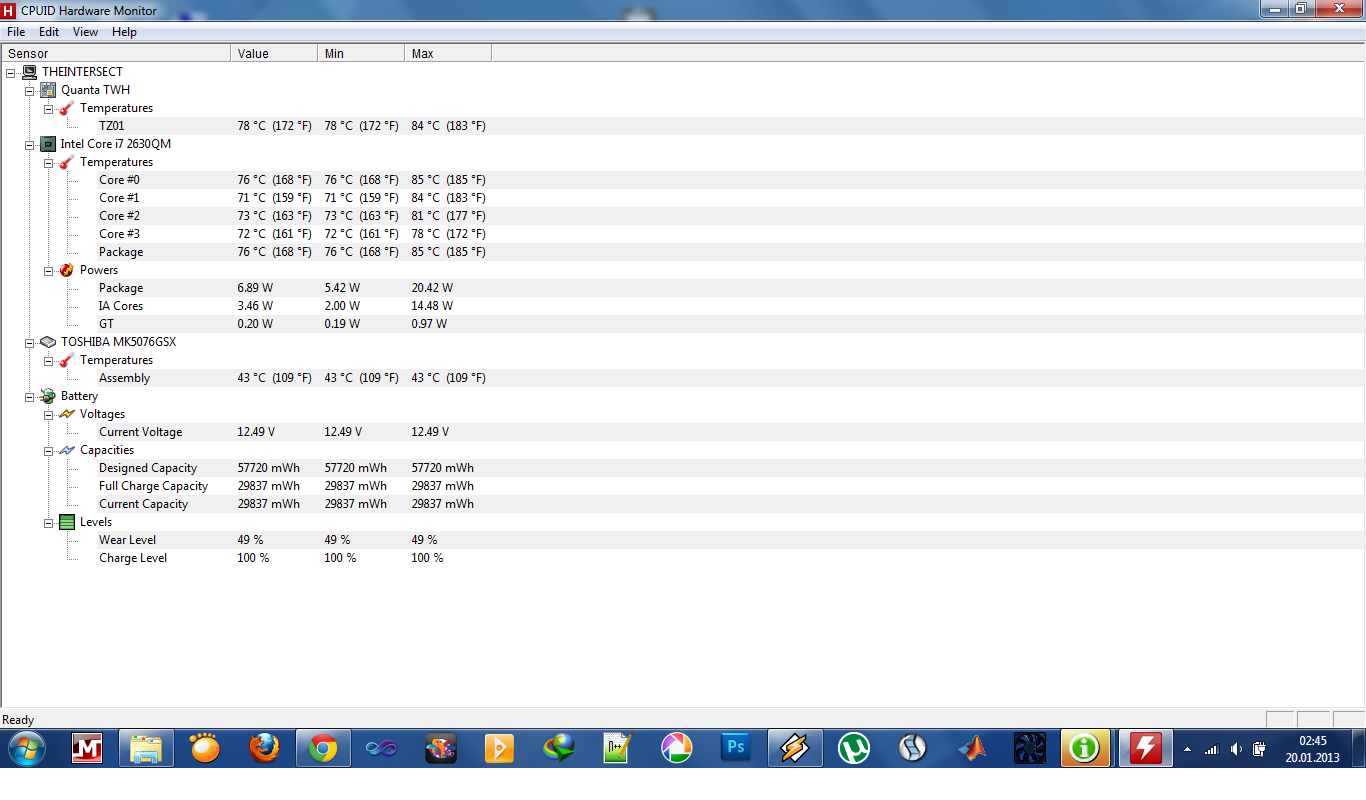Open uTorrent from the taskbar
Image resolution: width=1366 pixels, height=800 pixels.
(854, 748)
